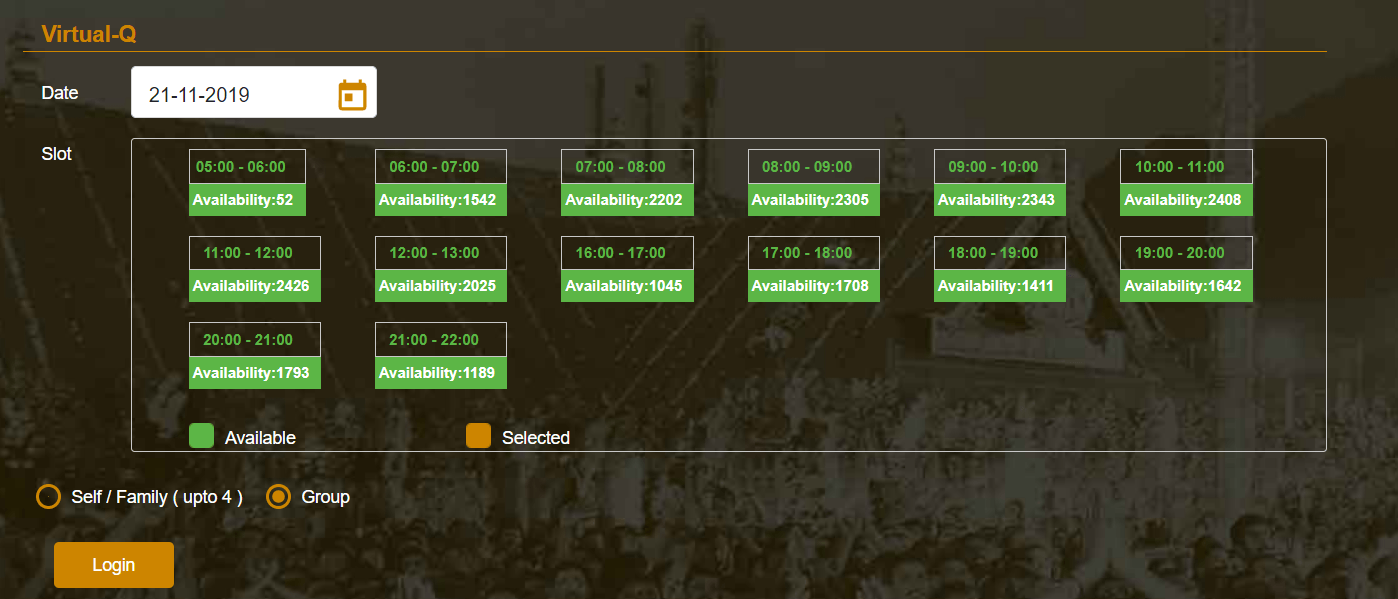
Task: Click the Availability:1793 green label
Action: 255,373
